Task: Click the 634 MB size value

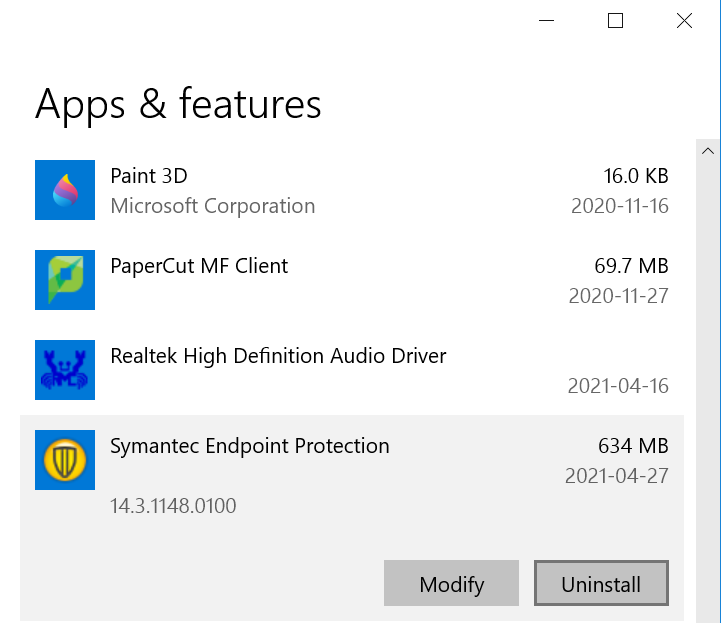Action: tap(633, 446)
